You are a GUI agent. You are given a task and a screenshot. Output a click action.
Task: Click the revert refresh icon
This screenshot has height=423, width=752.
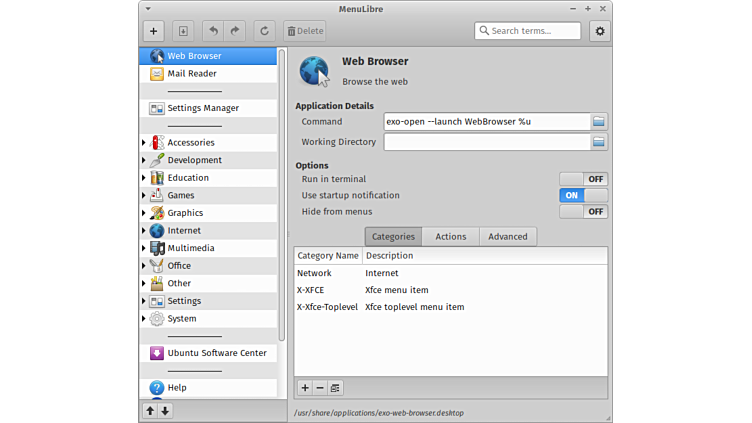point(265,31)
